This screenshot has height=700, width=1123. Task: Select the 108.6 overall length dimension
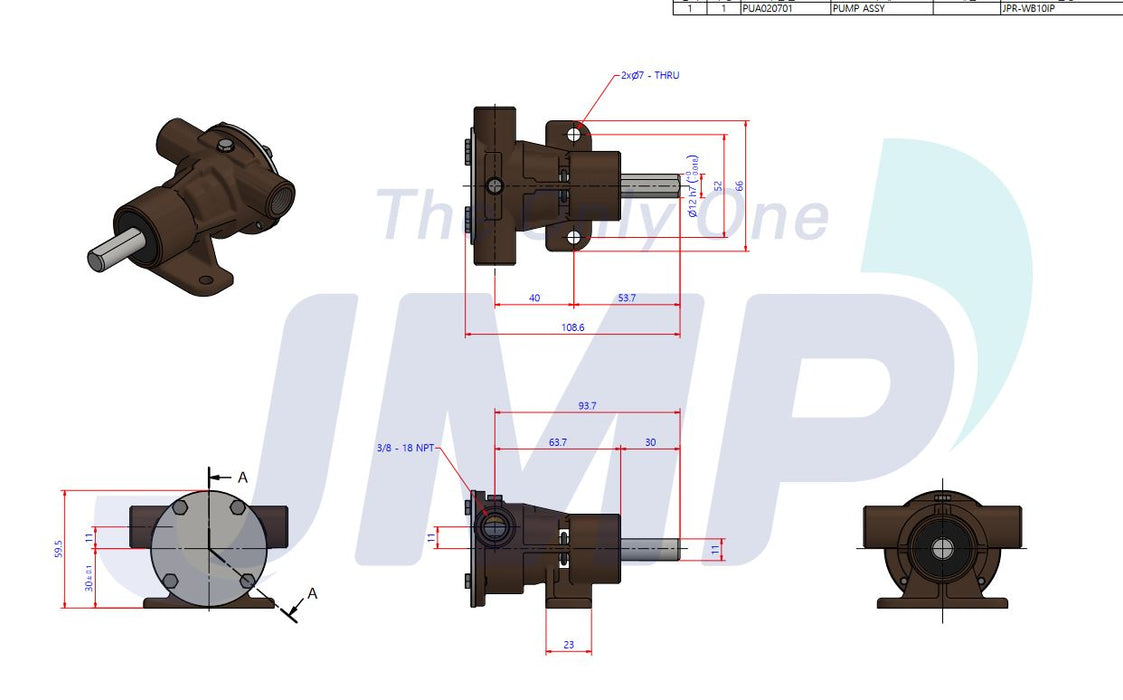pos(572,327)
